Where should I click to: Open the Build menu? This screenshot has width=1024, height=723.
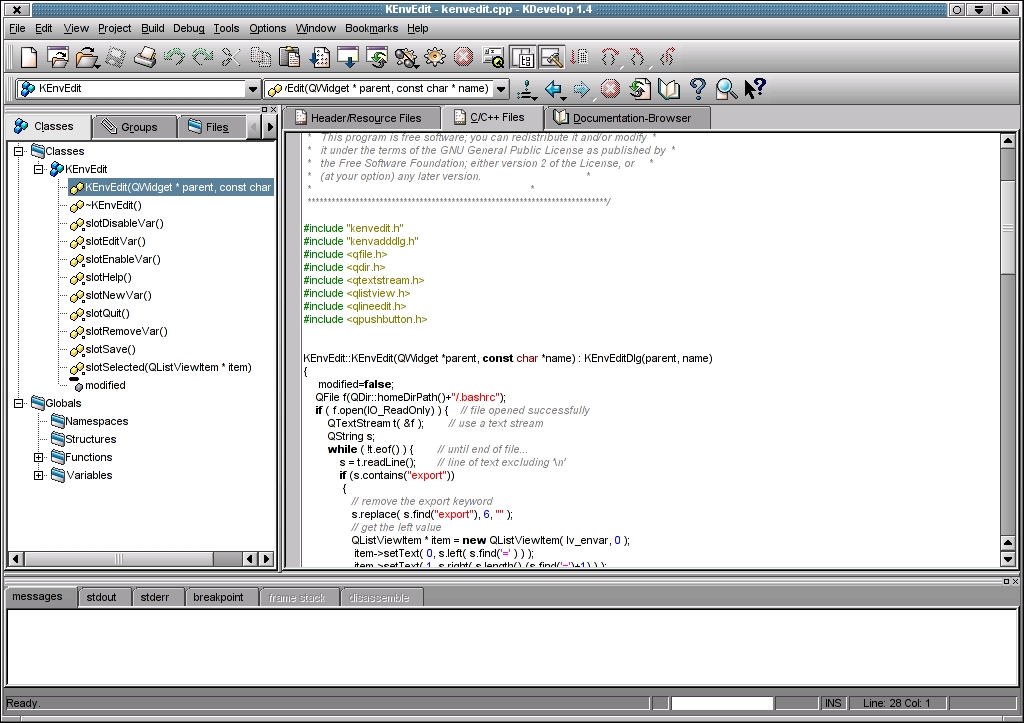[x=152, y=28]
